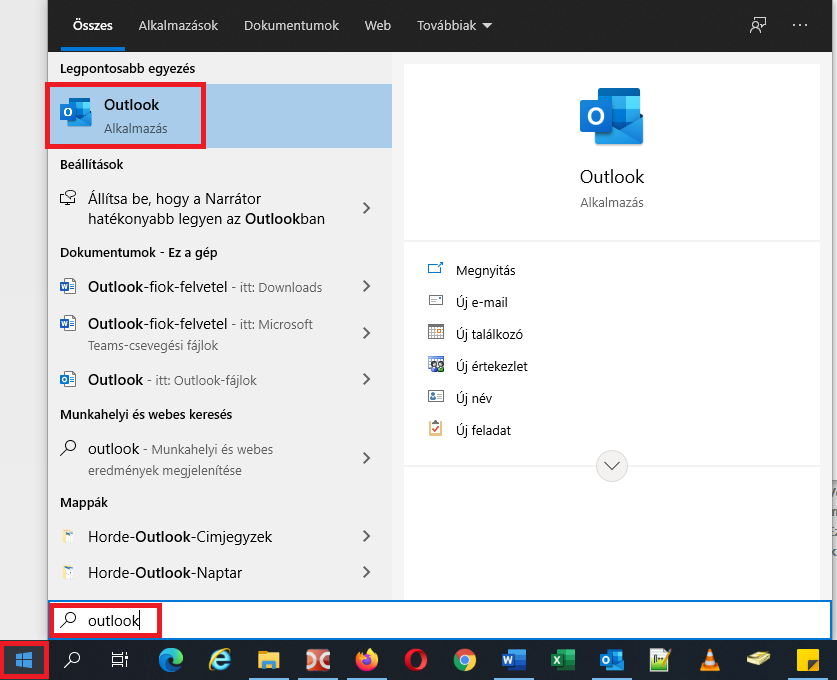Open the three-dot options menu
Viewport: 837px width, 680px height.
click(x=800, y=25)
